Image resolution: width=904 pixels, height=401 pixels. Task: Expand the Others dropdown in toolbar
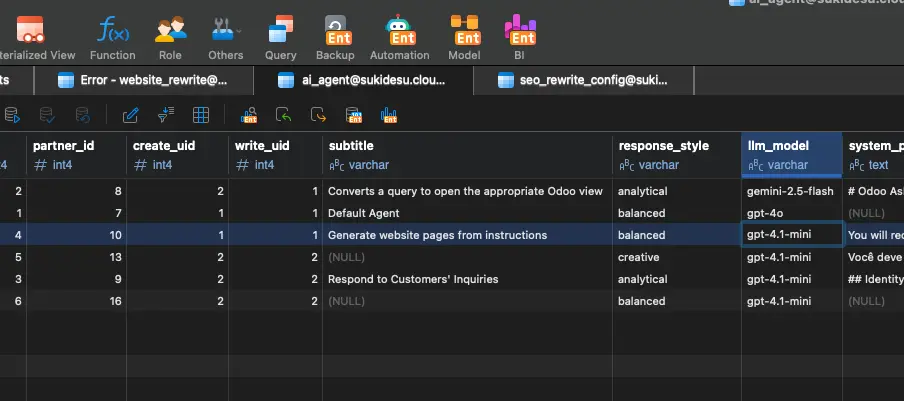[x=225, y=37]
